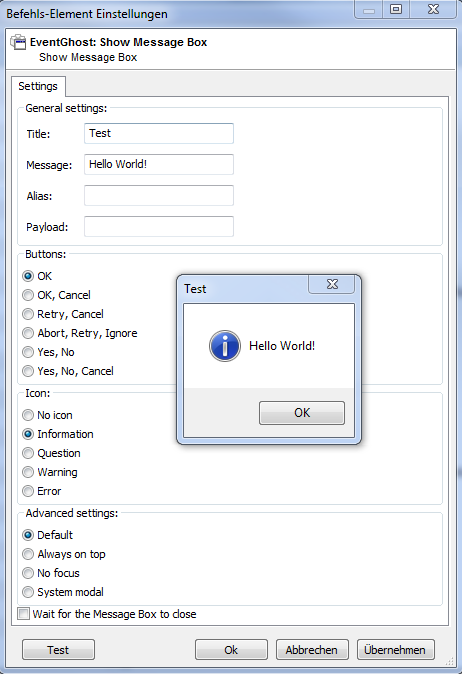This screenshot has width=462, height=674.
Task: Focus the empty Alias text field
Action: click(159, 196)
